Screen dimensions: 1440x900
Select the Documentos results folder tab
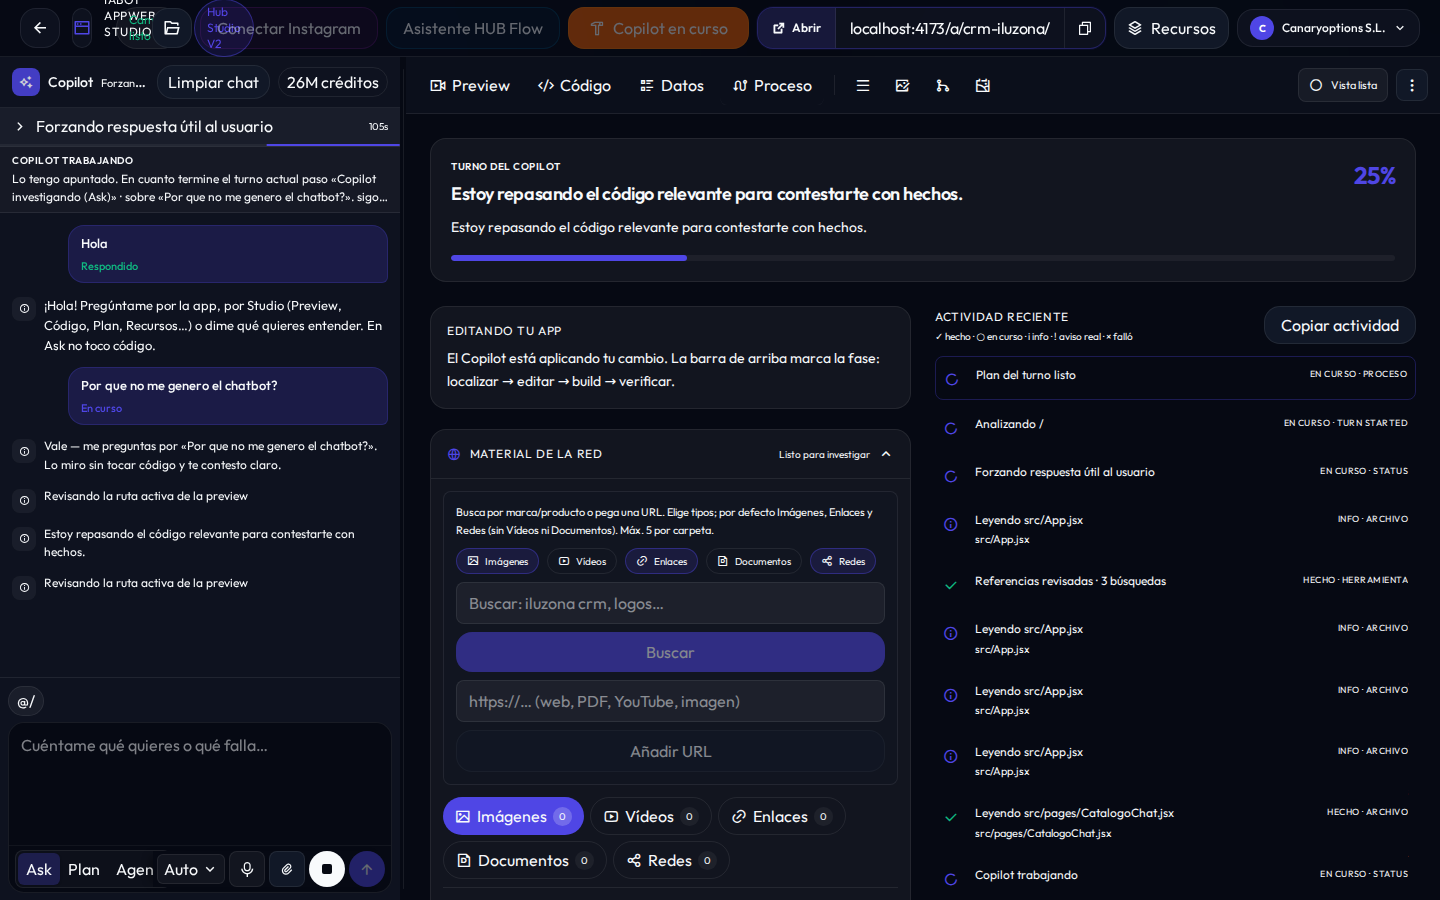[x=525, y=860]
